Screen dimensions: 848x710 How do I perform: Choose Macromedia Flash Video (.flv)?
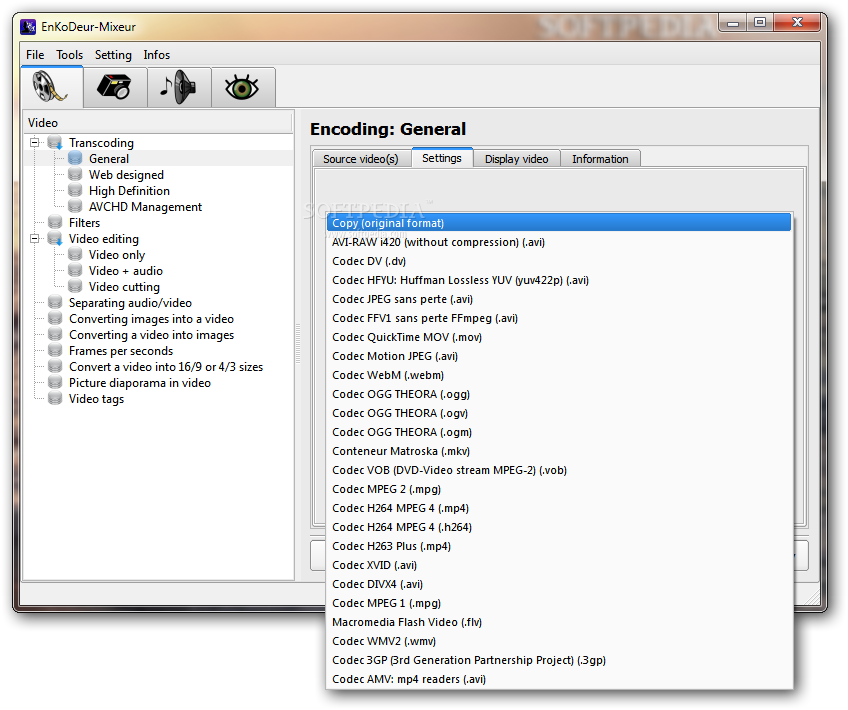(559, 622)
